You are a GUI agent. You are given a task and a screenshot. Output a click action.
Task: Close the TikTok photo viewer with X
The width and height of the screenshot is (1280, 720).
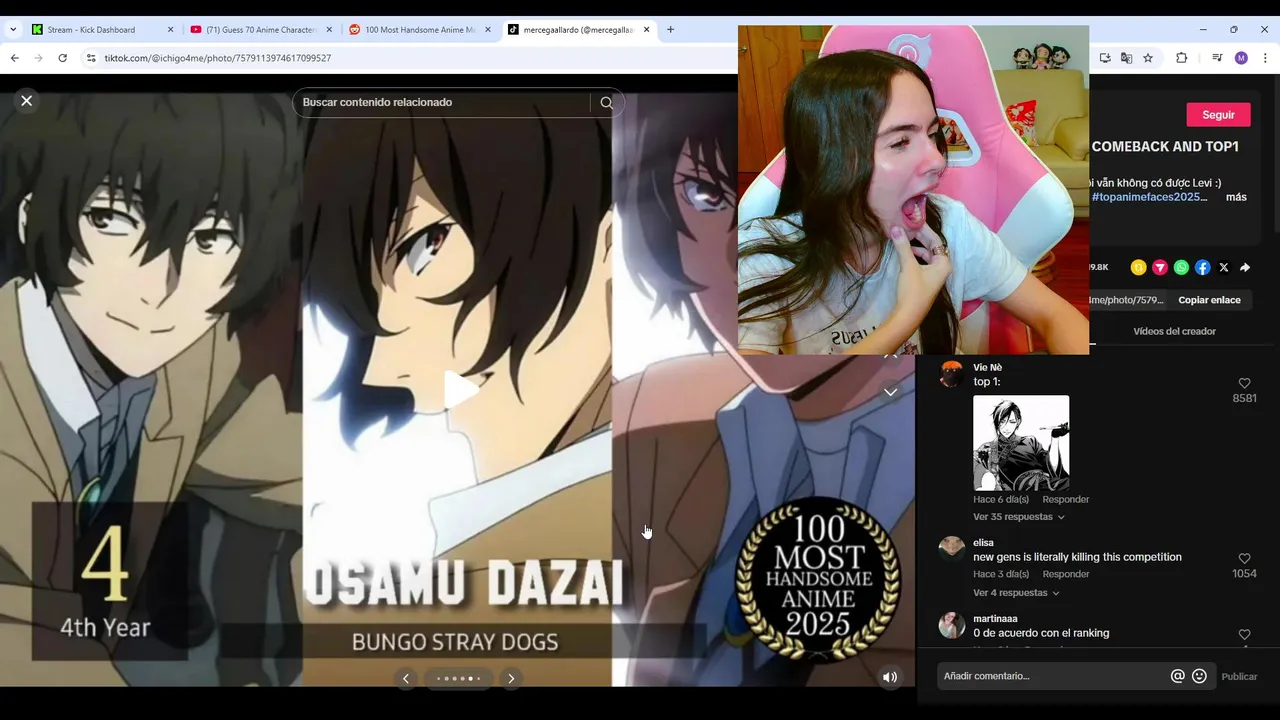pyautogui.click(x=27, y=100)
